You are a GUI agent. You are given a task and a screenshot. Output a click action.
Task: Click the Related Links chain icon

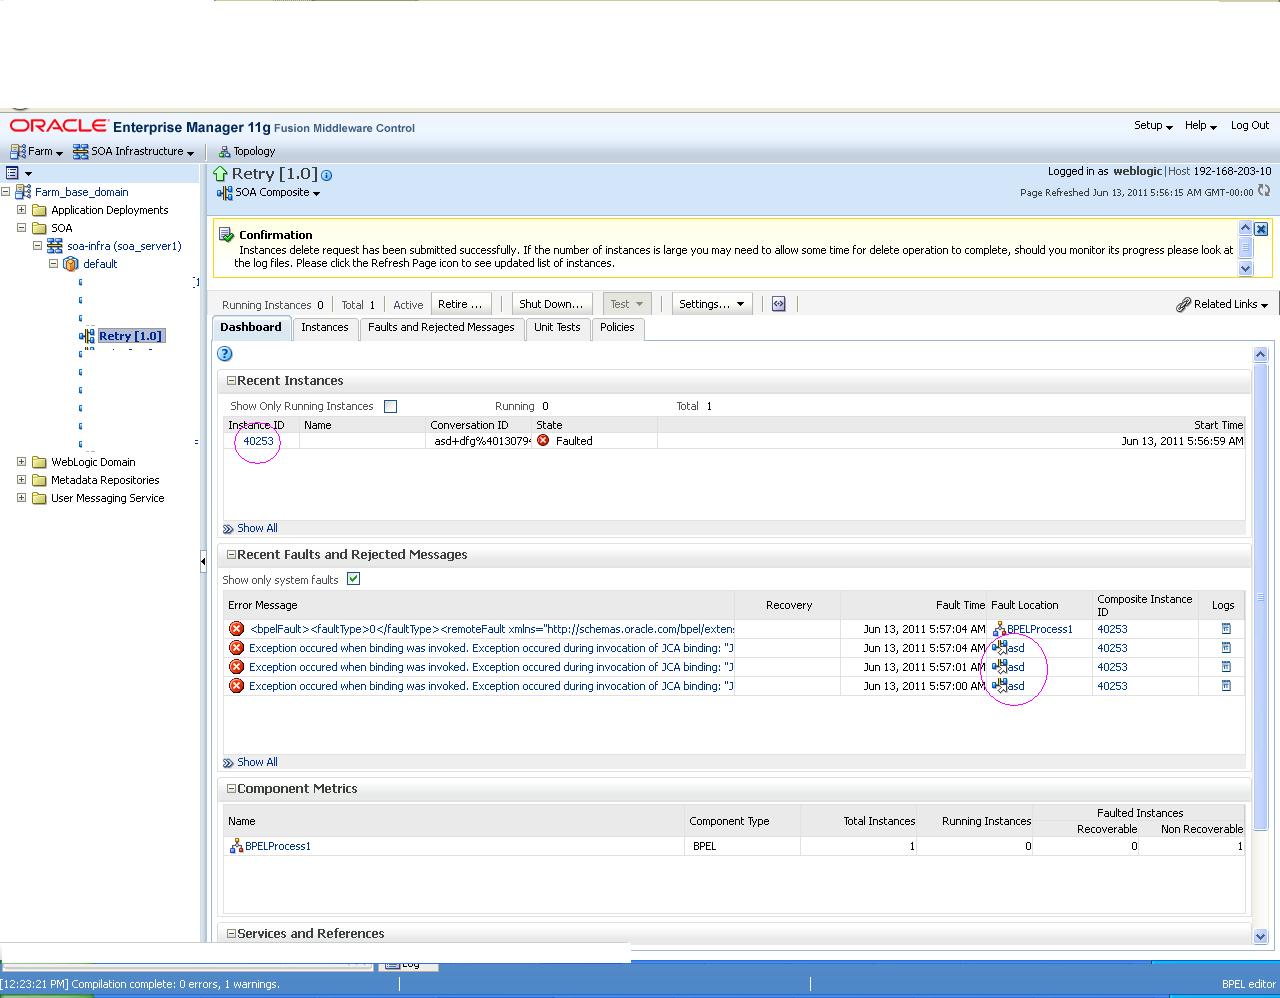(1185, 304)
